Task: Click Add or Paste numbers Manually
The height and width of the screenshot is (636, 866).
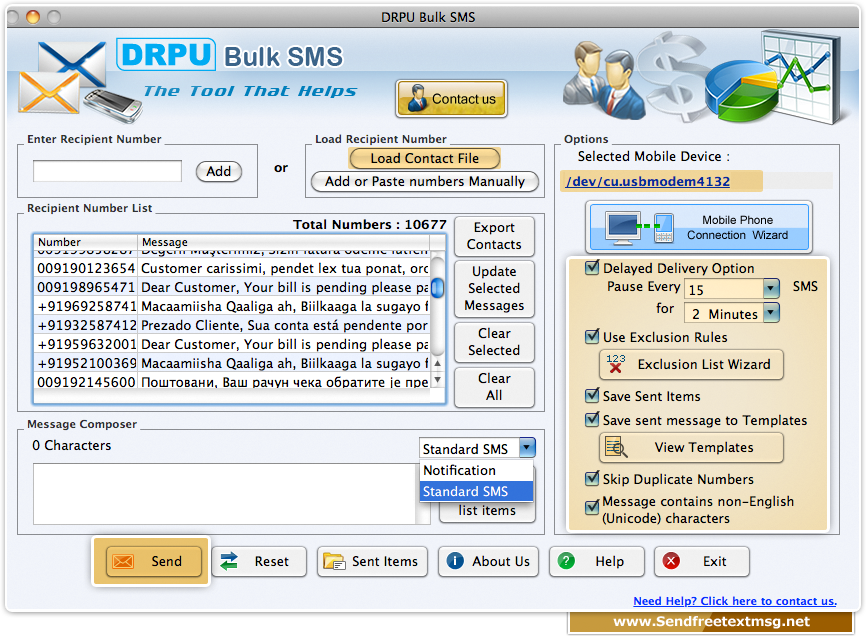Action: pyautogui.click(x=424, y=182)
